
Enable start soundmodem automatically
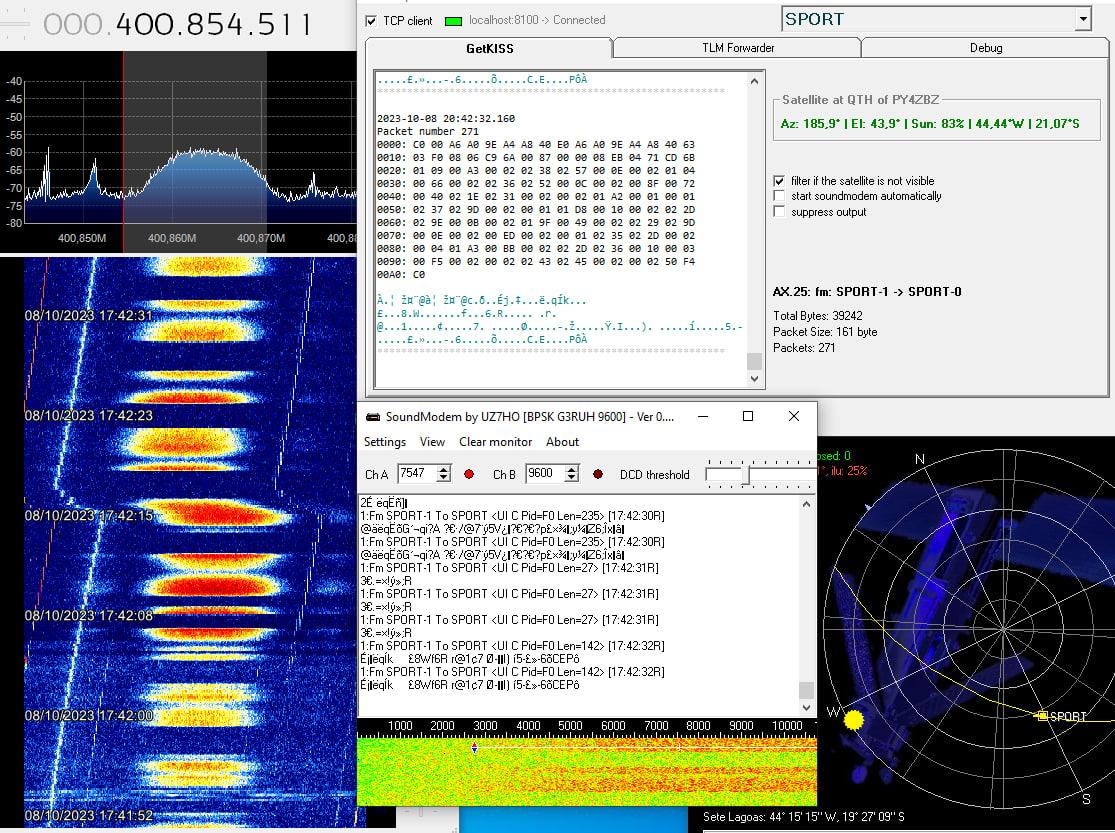pyautogui.click(x=779, y=196)
